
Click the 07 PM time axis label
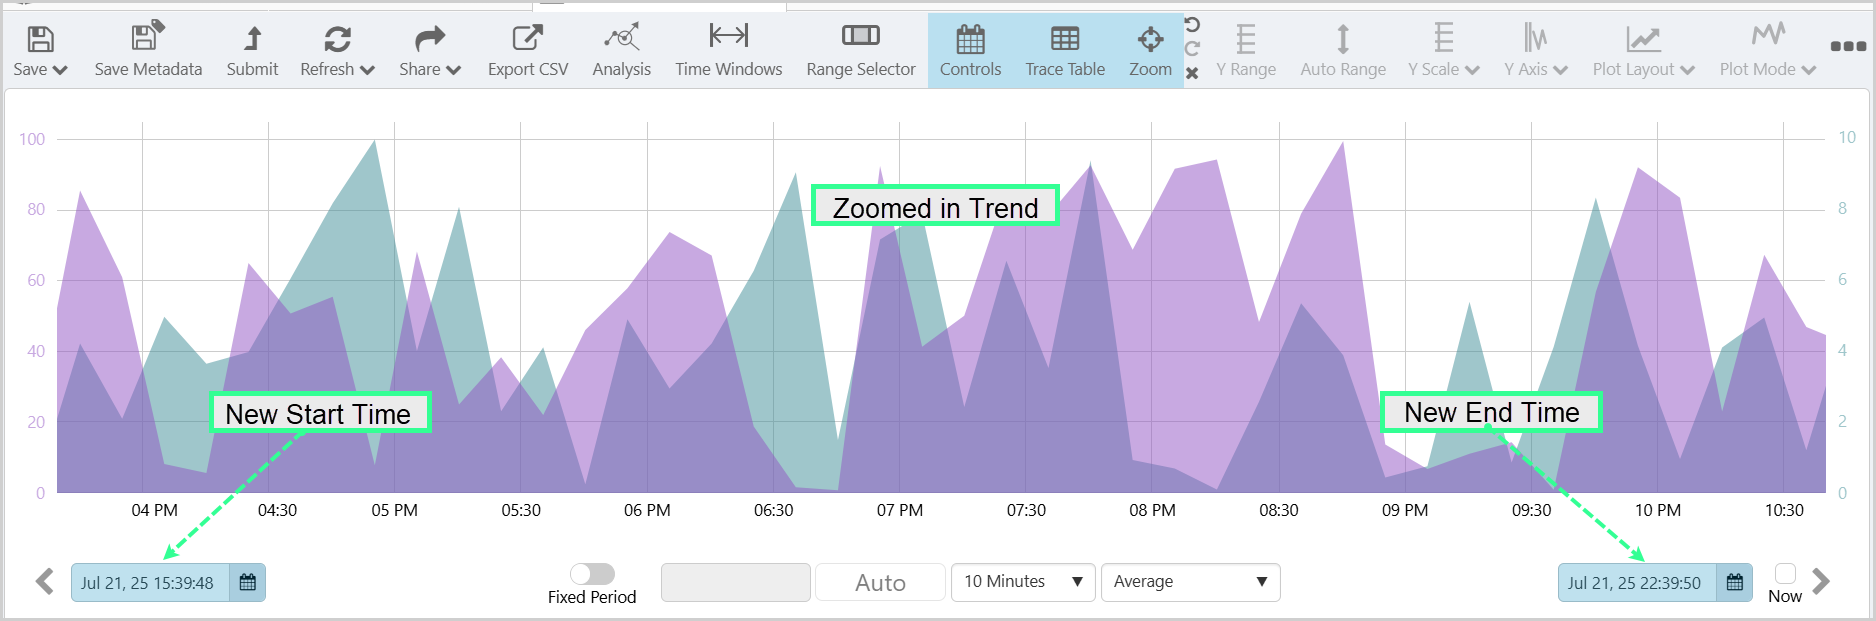coord(899,510)
